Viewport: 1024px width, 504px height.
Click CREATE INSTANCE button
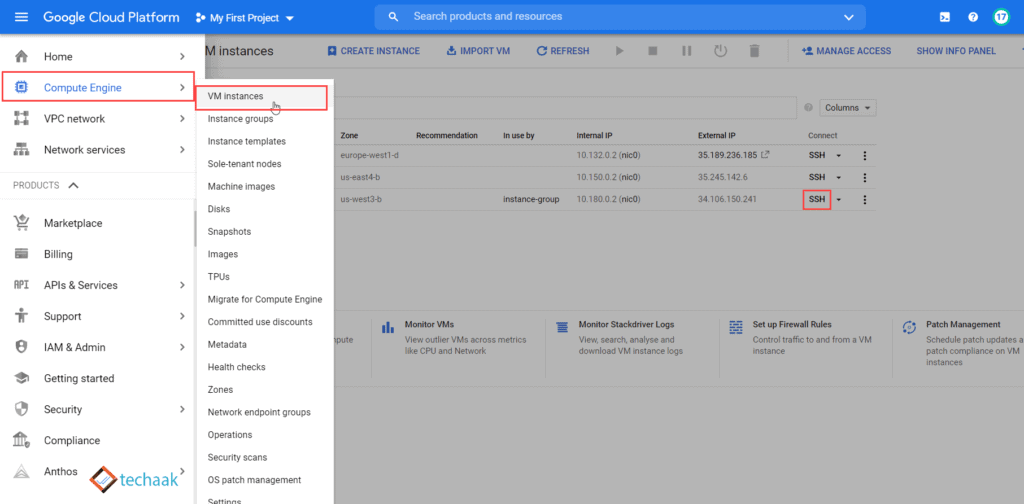pos(374,51)
